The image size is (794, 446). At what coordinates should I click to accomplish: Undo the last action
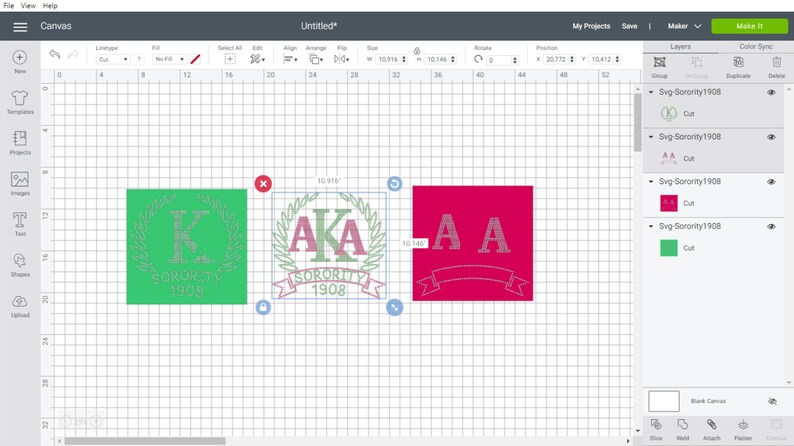tap(55, 54)
